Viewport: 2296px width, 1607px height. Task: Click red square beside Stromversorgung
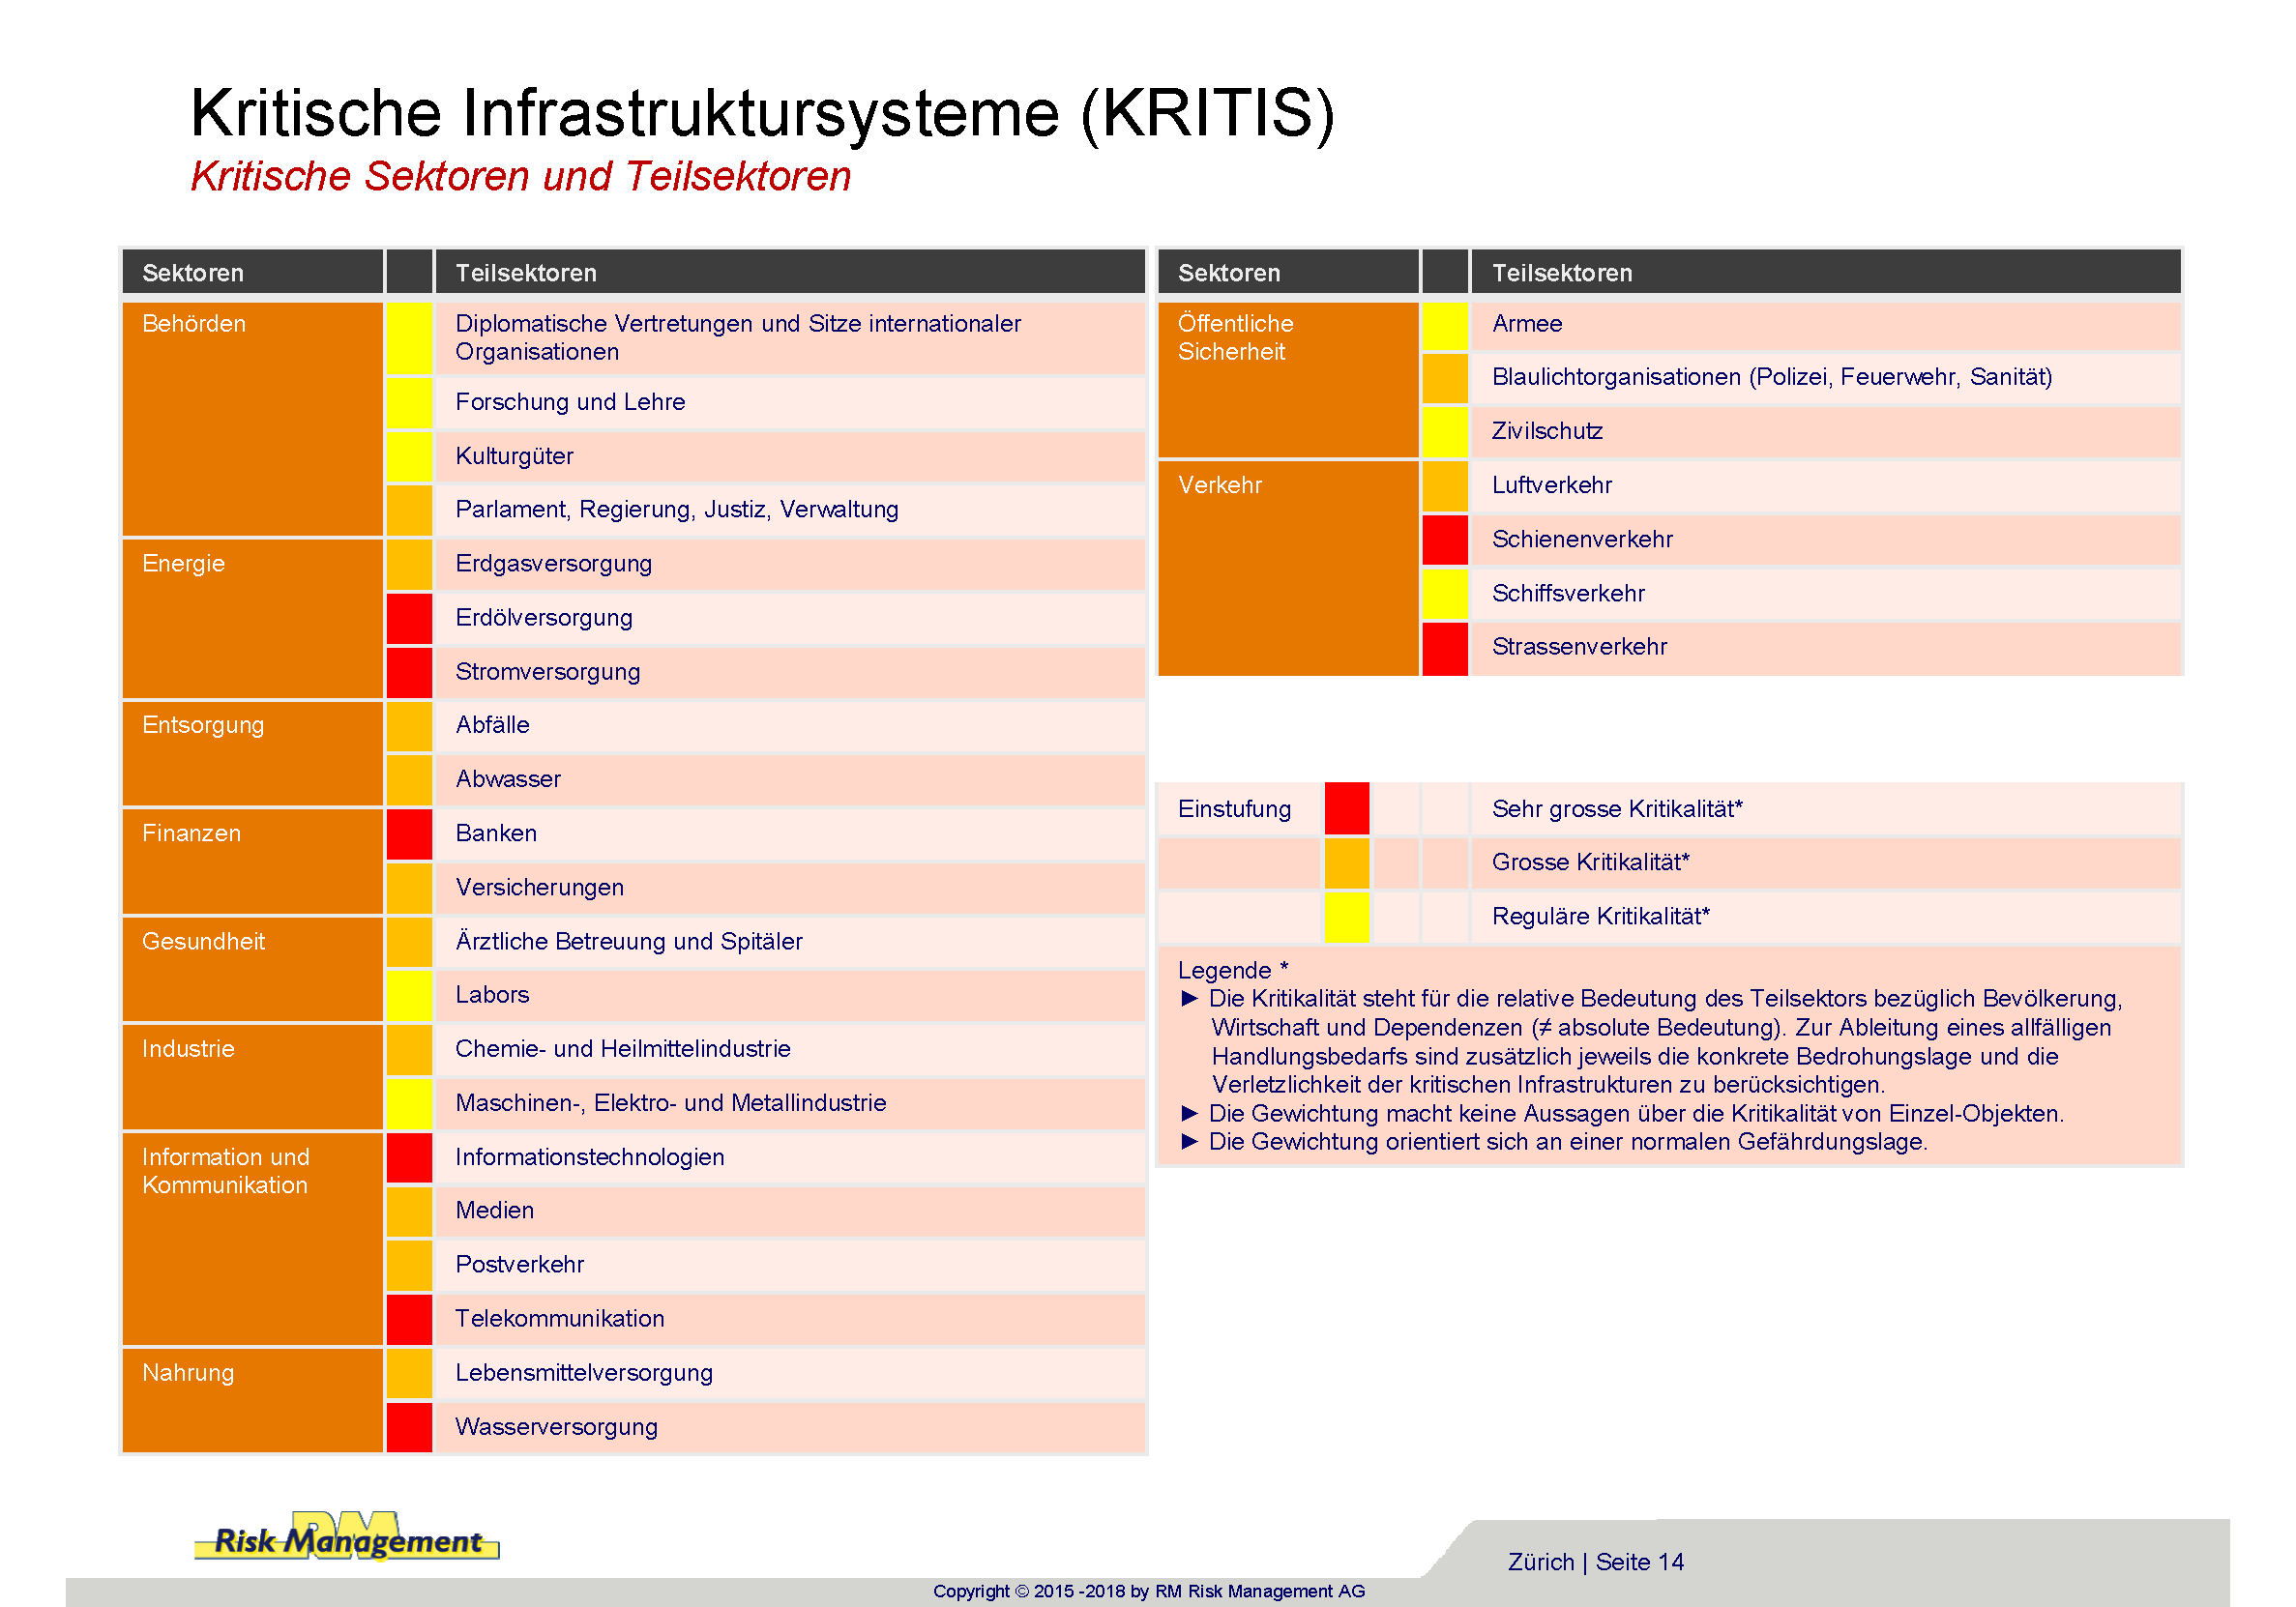409,672
